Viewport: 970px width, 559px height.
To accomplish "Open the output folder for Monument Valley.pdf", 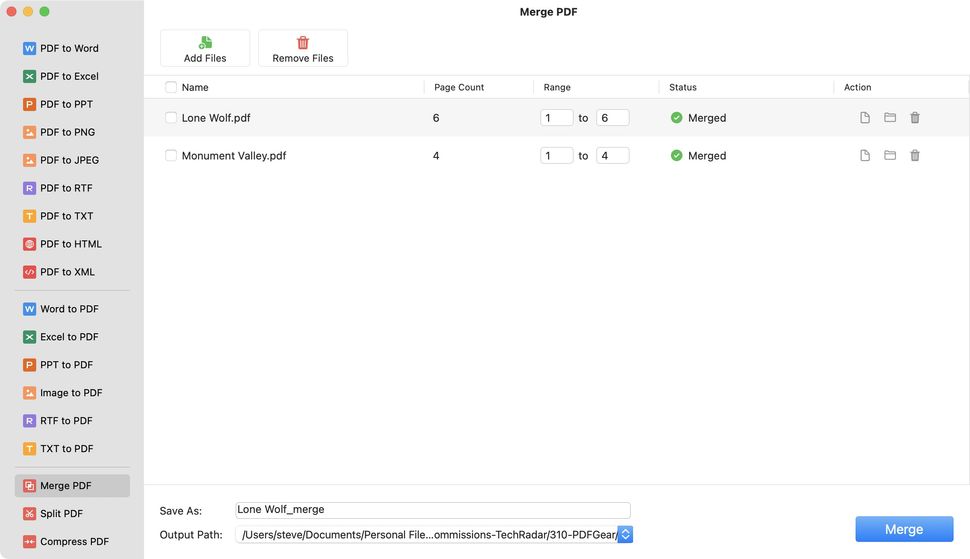I will 890,156.
